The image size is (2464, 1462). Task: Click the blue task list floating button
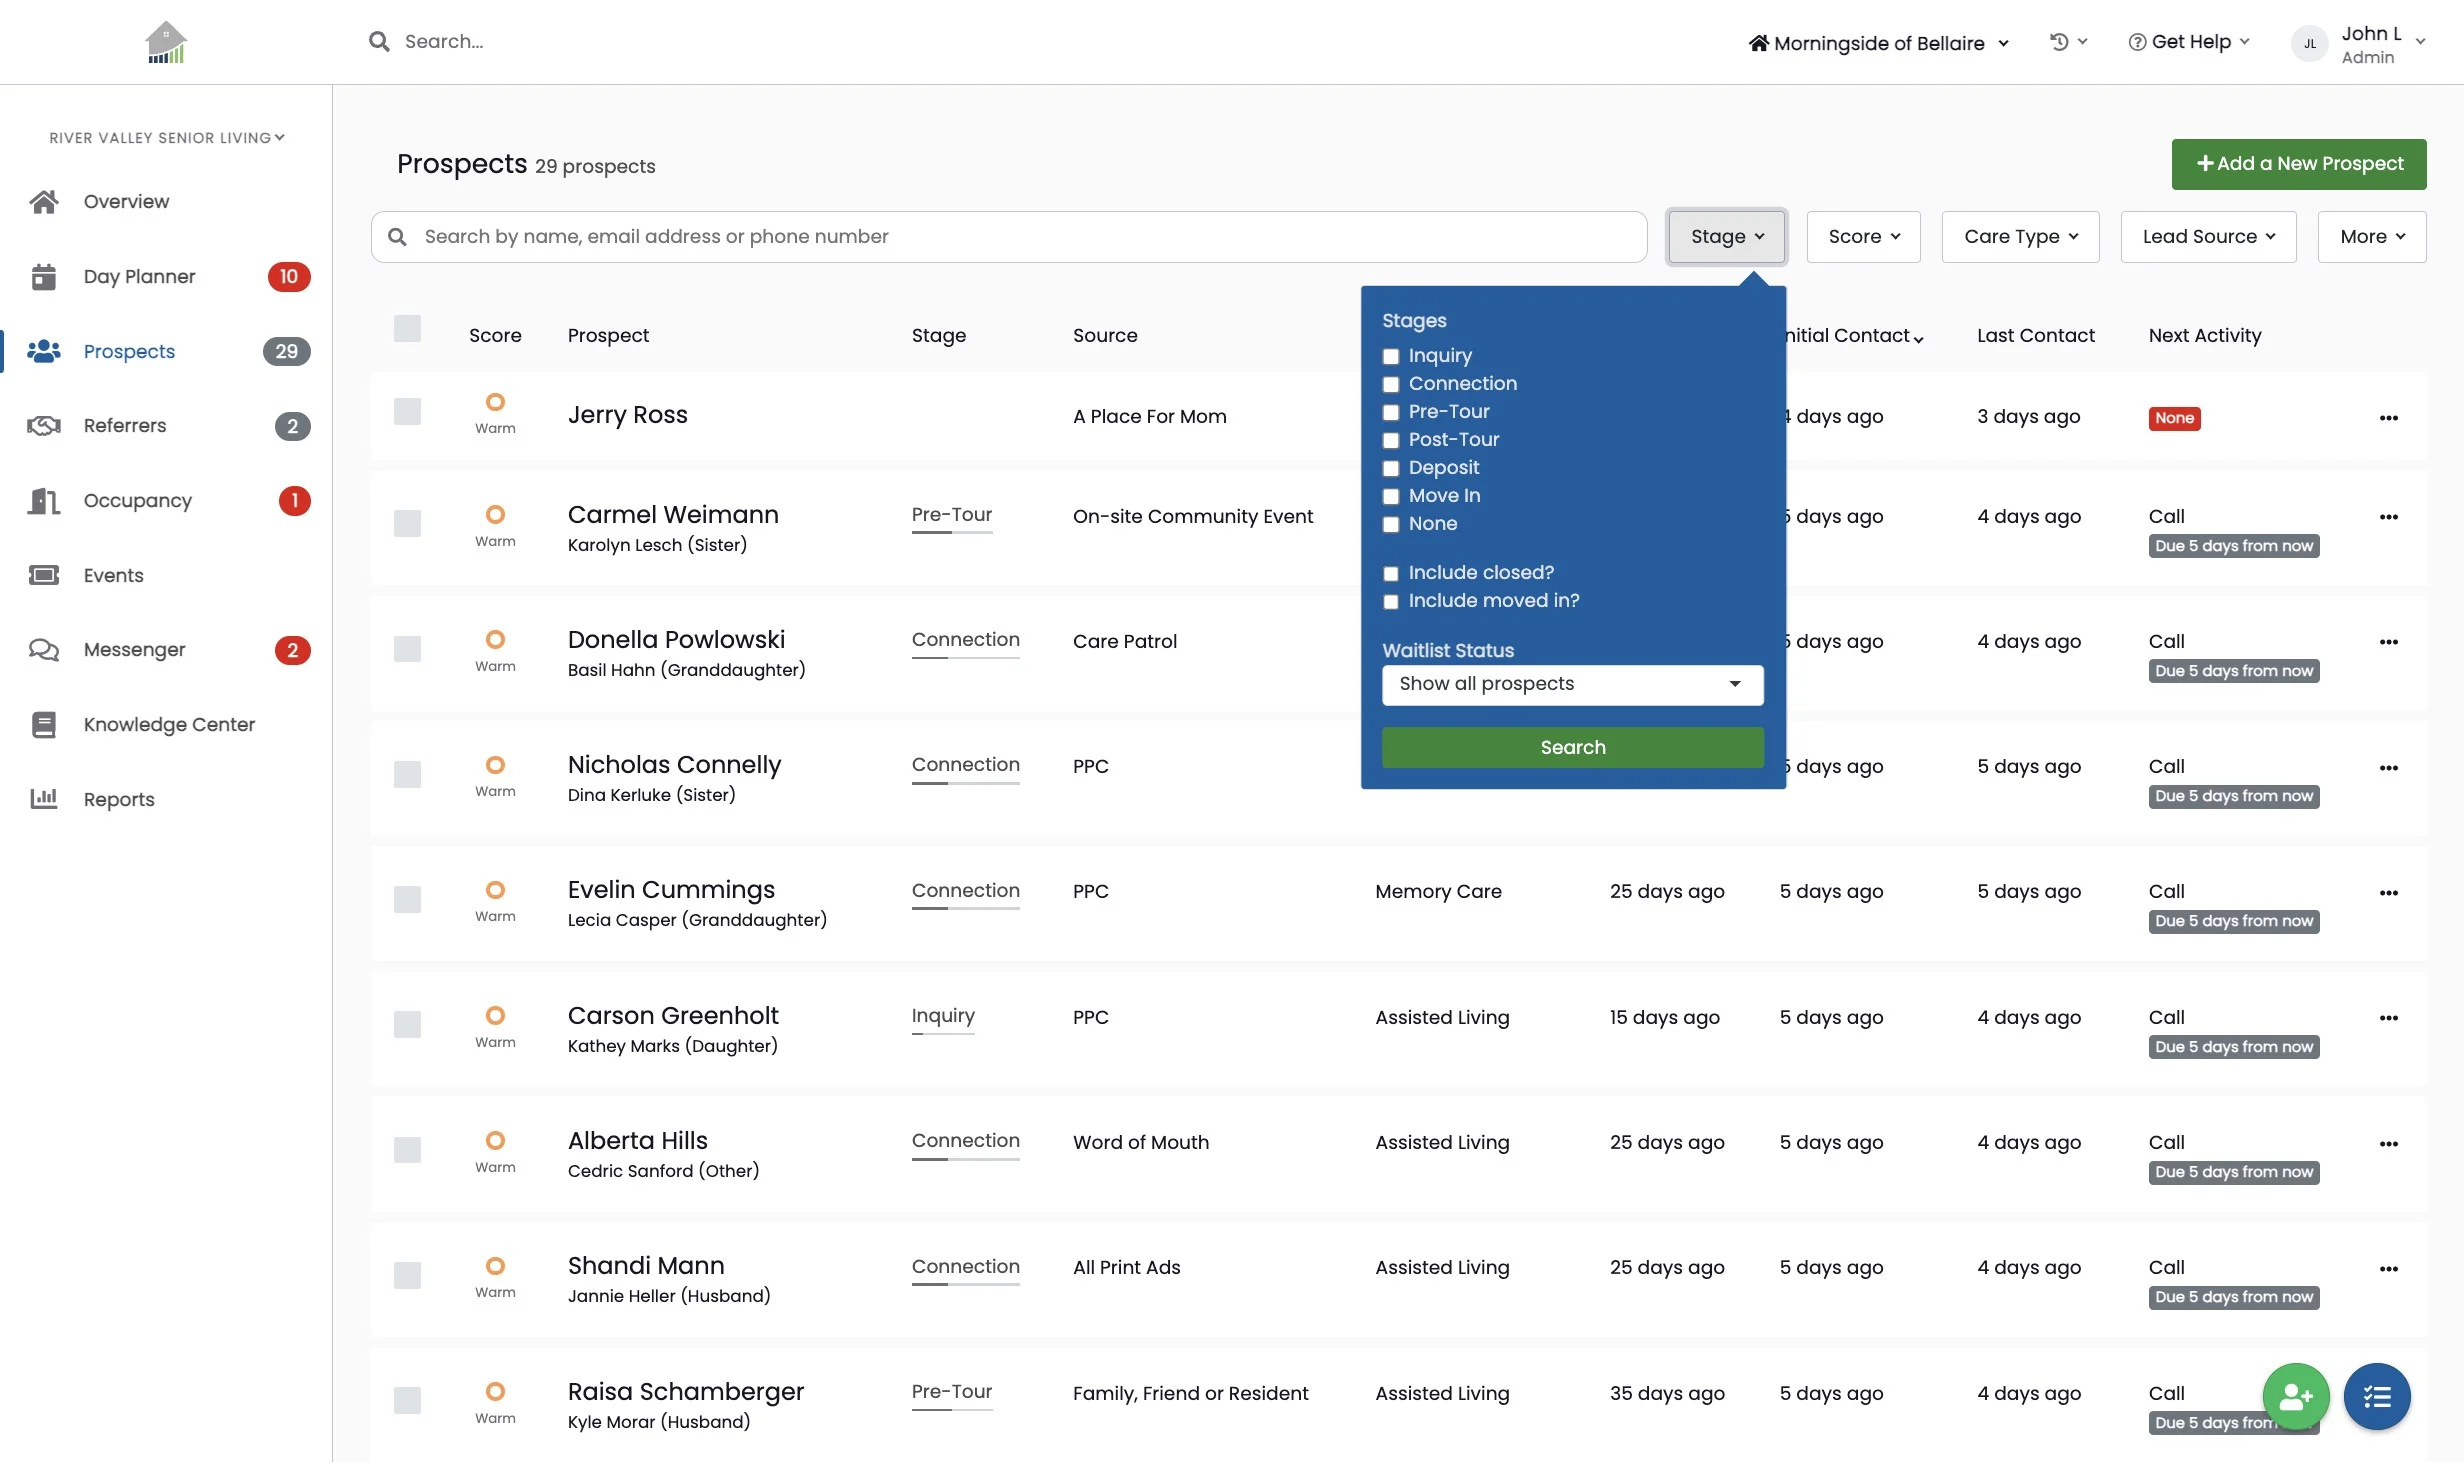pyautogui.click(x=2377, y=1396)
